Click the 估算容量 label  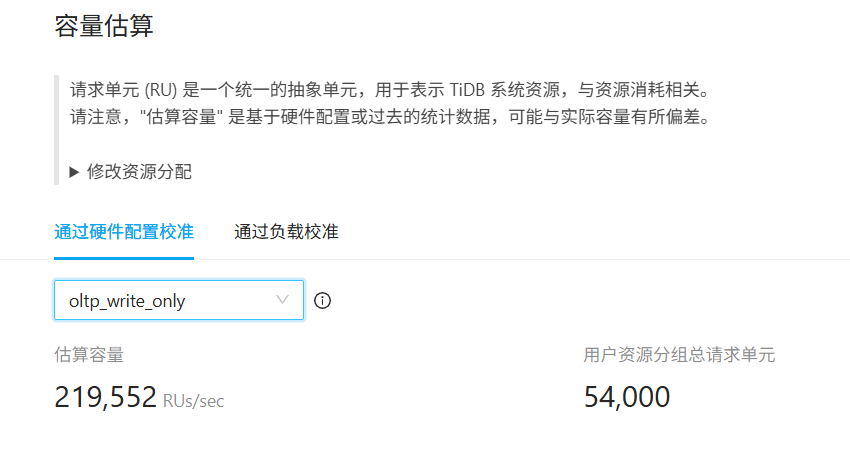89,354
